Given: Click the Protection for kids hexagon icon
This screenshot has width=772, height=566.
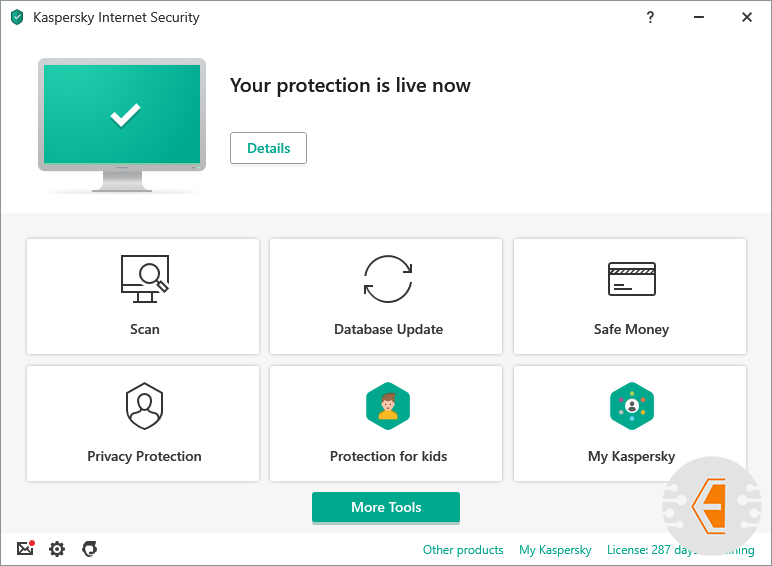Looking at the screenshot, I should pyautogui.click(x=387, y=406).
